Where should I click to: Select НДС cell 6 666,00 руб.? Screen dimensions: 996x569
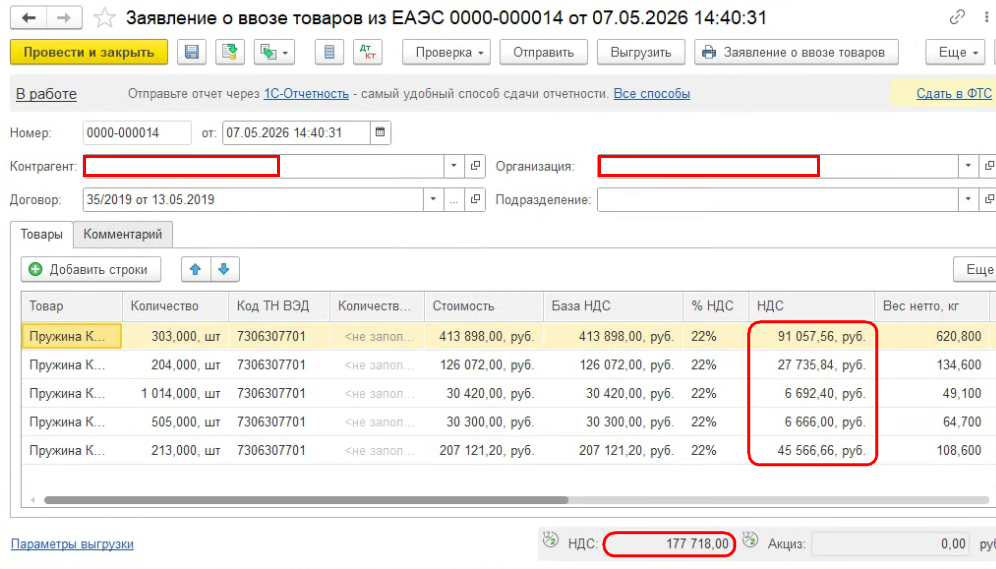click(811, 422)
